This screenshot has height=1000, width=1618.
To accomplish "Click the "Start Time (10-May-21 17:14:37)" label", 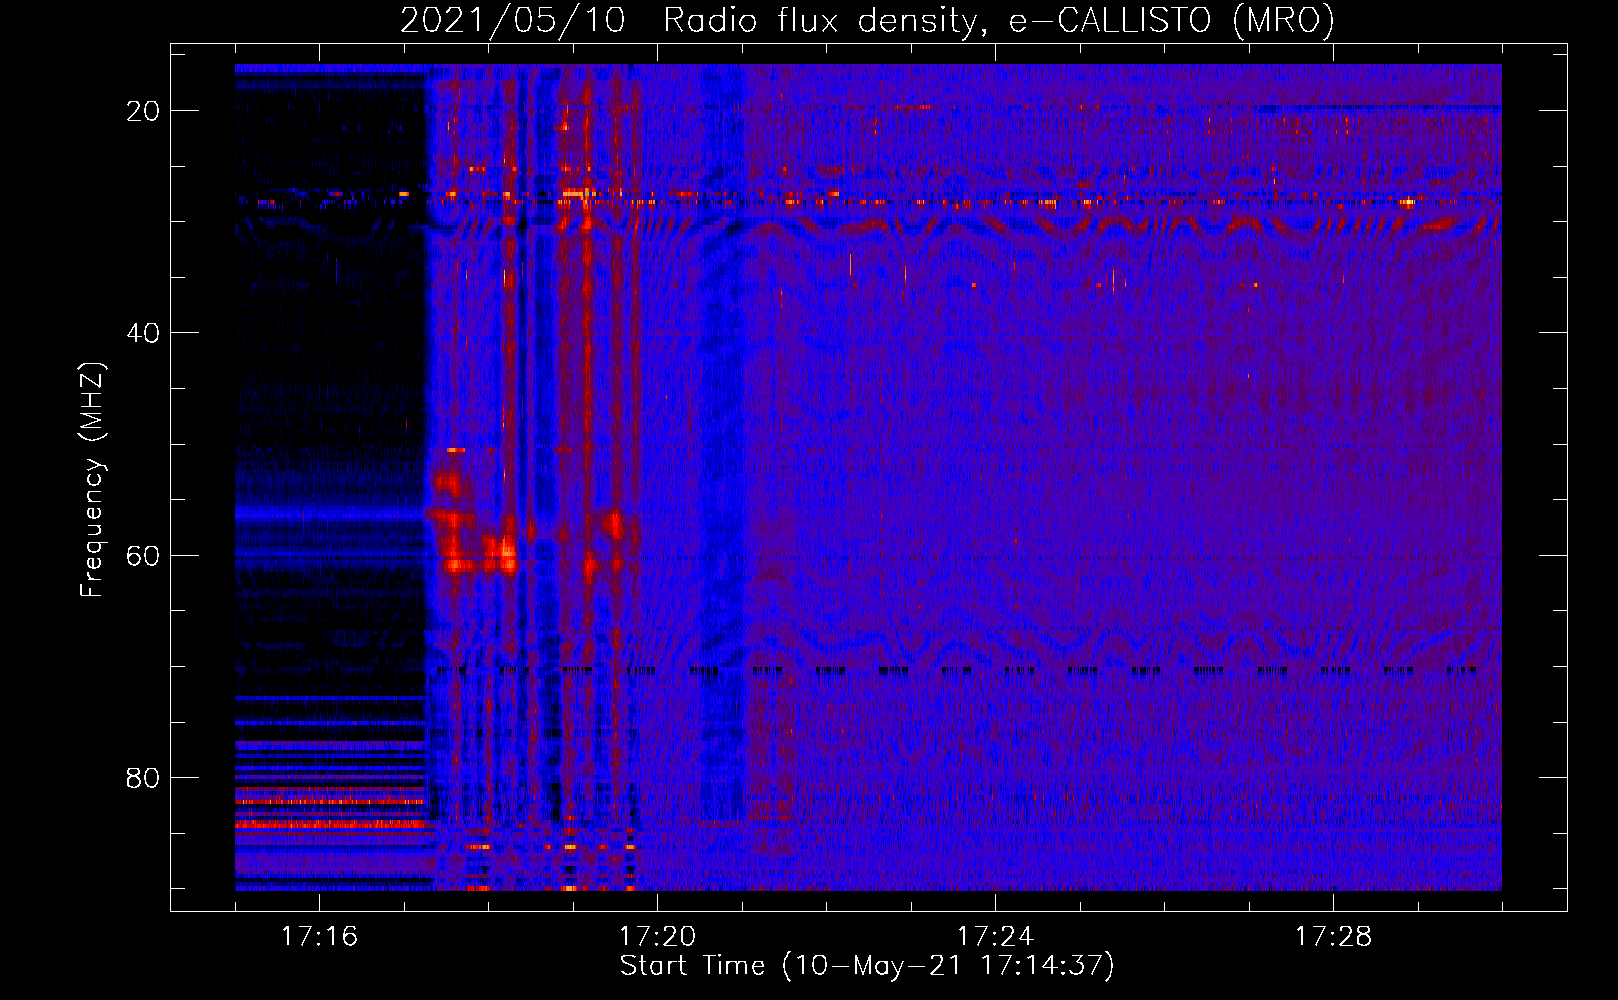I will (x=867, y=966).
